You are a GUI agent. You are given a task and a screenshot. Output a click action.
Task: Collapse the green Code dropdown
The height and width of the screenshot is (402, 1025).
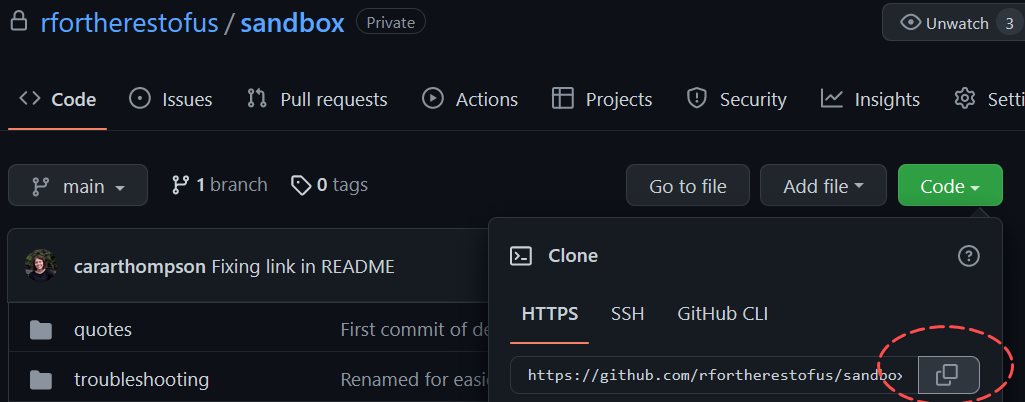click(x=950, y=186)
